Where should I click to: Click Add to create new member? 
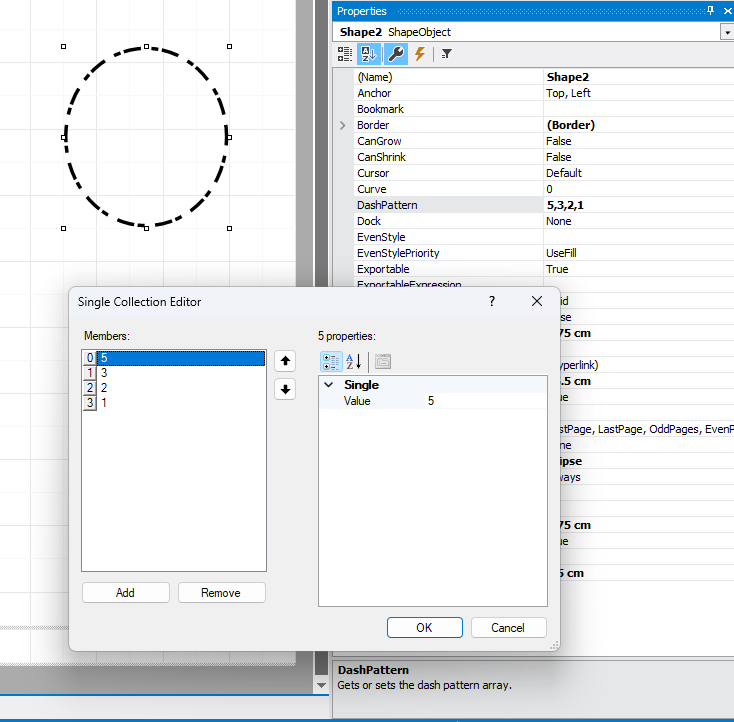(125, 592)
